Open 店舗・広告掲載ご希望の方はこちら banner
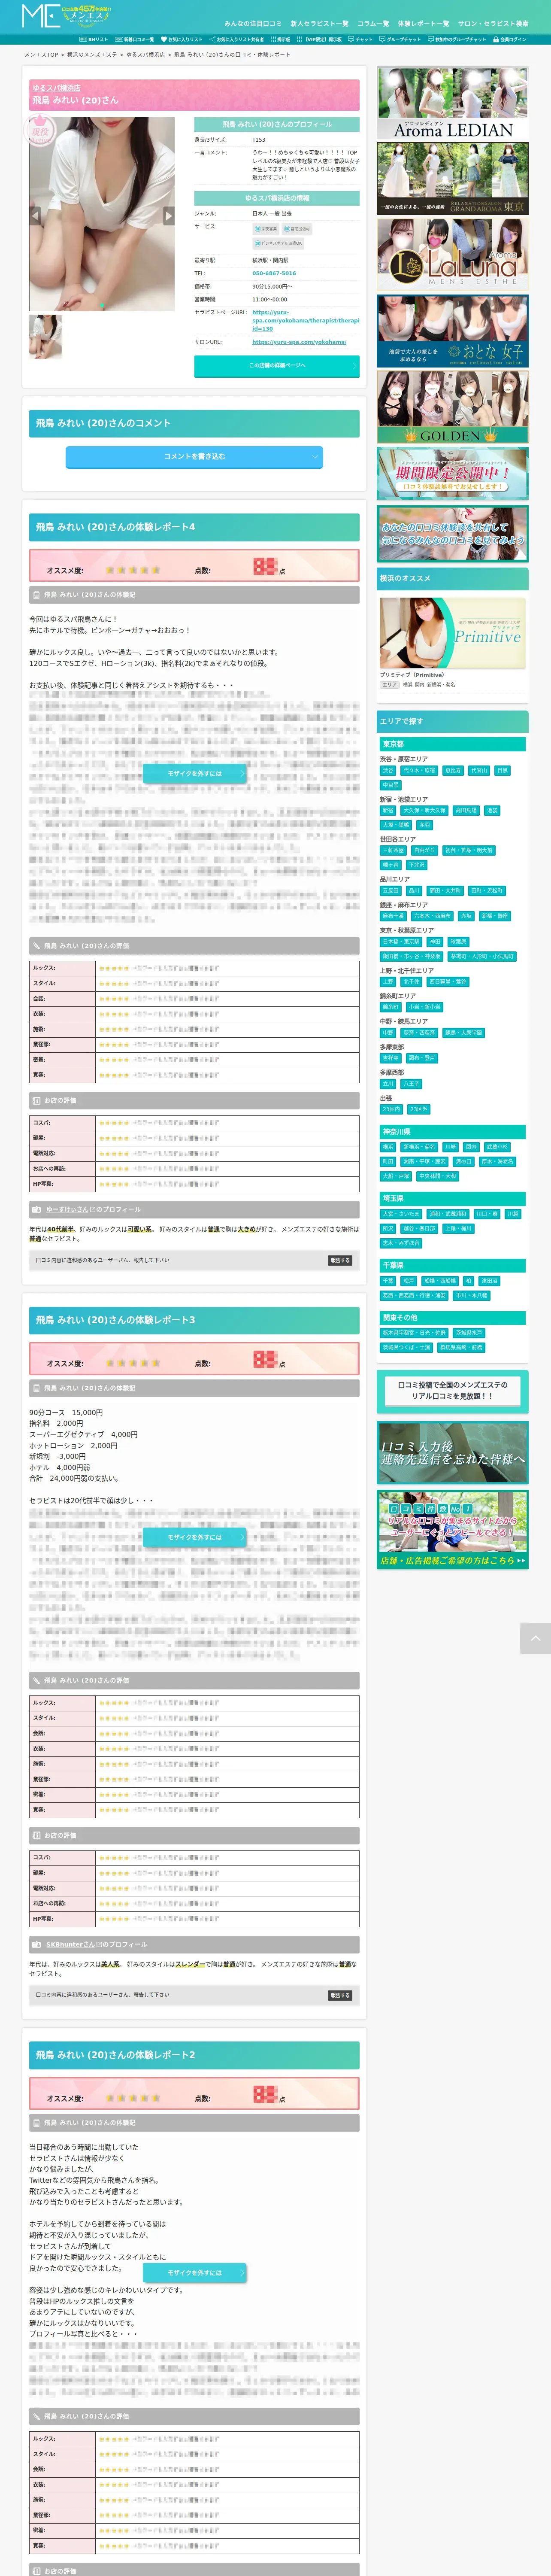This screenshot has width=551, height=2576. pos(453,1530)
